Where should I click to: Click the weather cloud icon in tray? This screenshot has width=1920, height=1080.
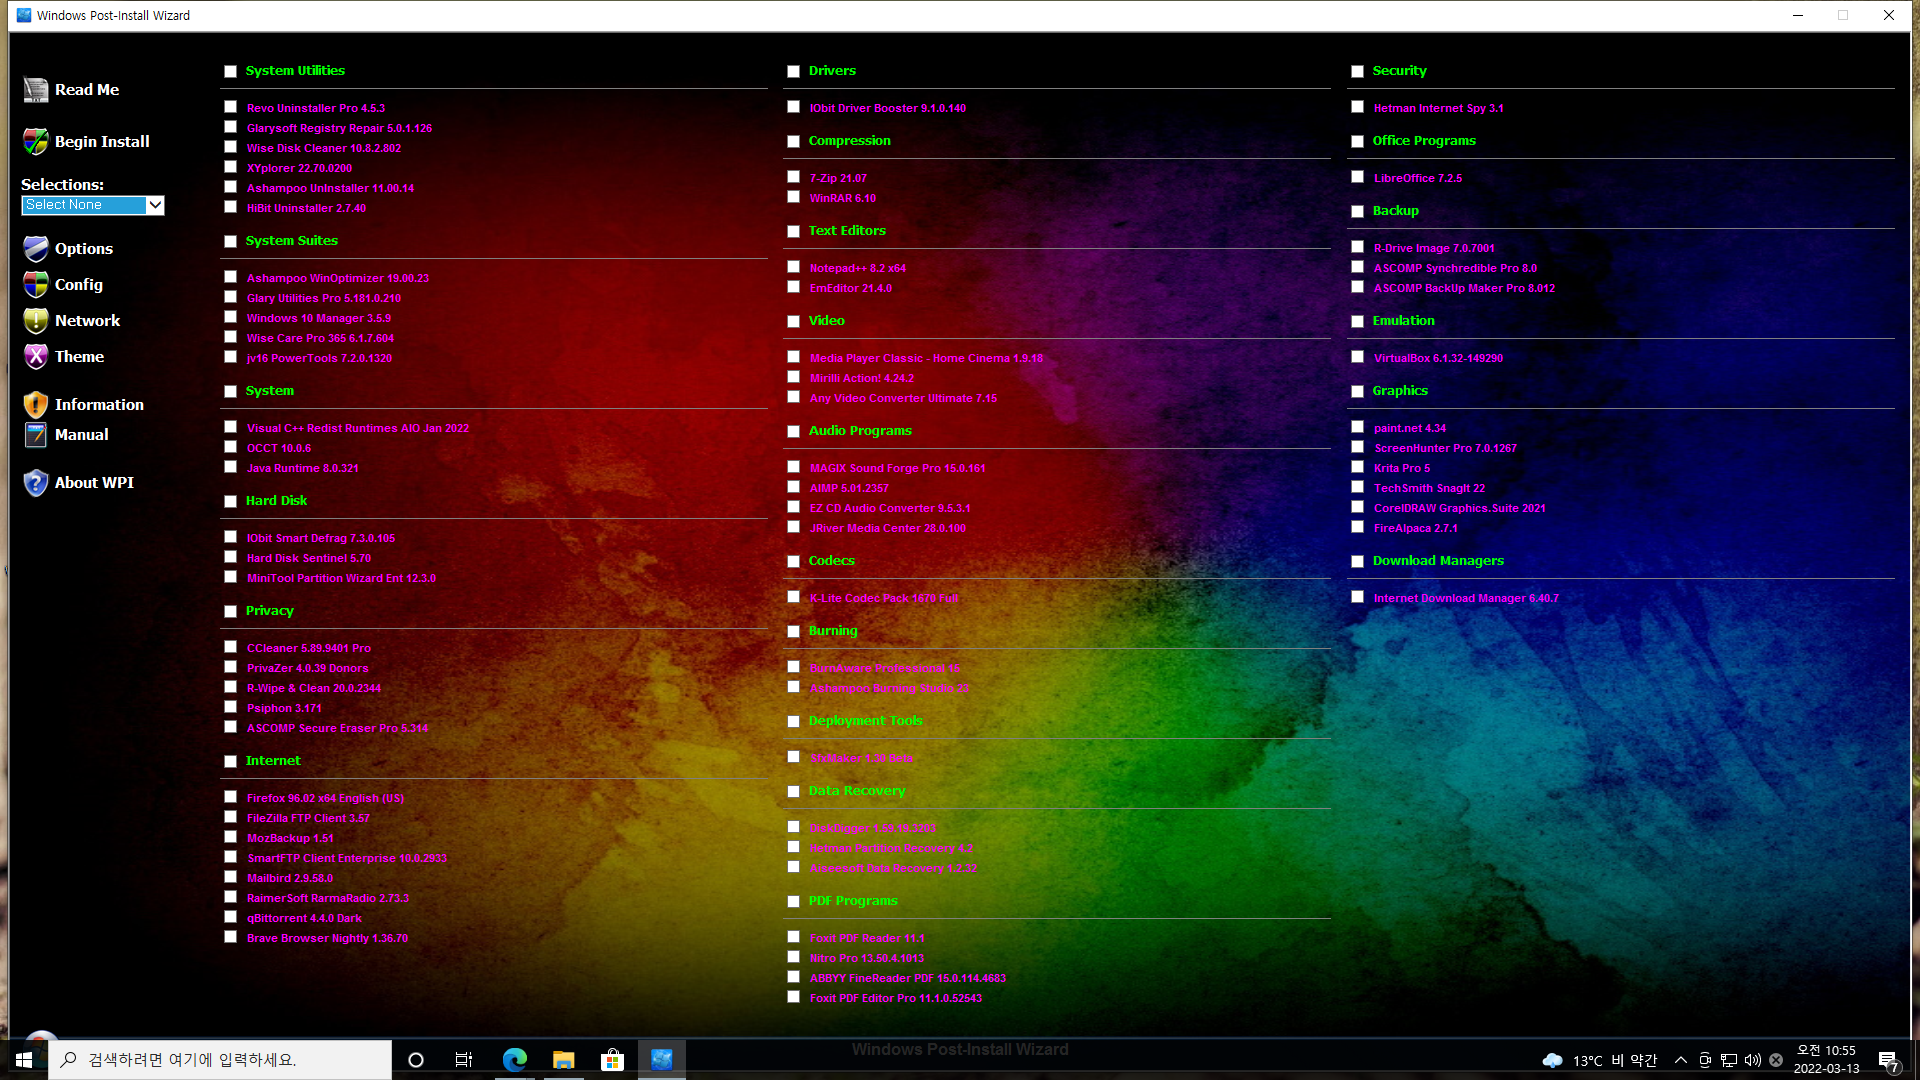1553,1060
